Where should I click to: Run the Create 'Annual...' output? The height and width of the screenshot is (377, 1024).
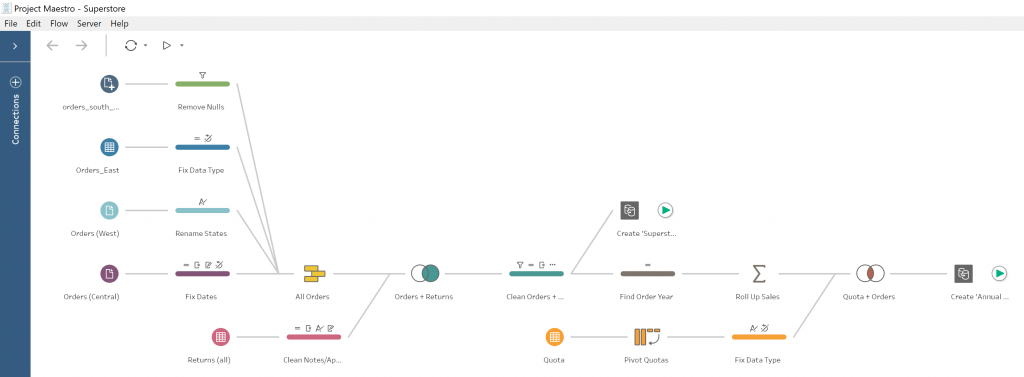click(x=999, y=274)
